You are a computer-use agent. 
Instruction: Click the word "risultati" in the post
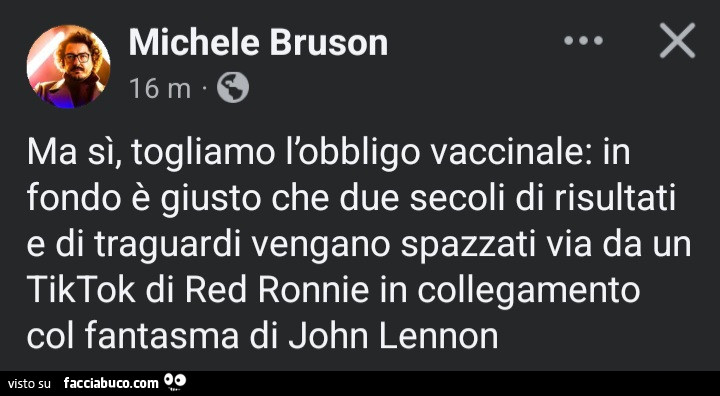point(616,199)
